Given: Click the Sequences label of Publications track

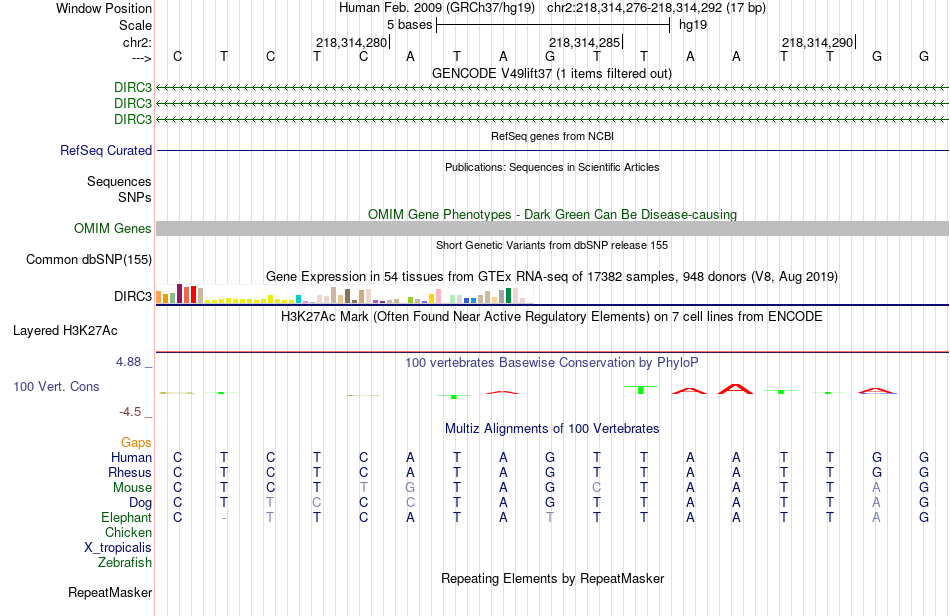Looking at the screenshot, I should (x=119, y=181).
